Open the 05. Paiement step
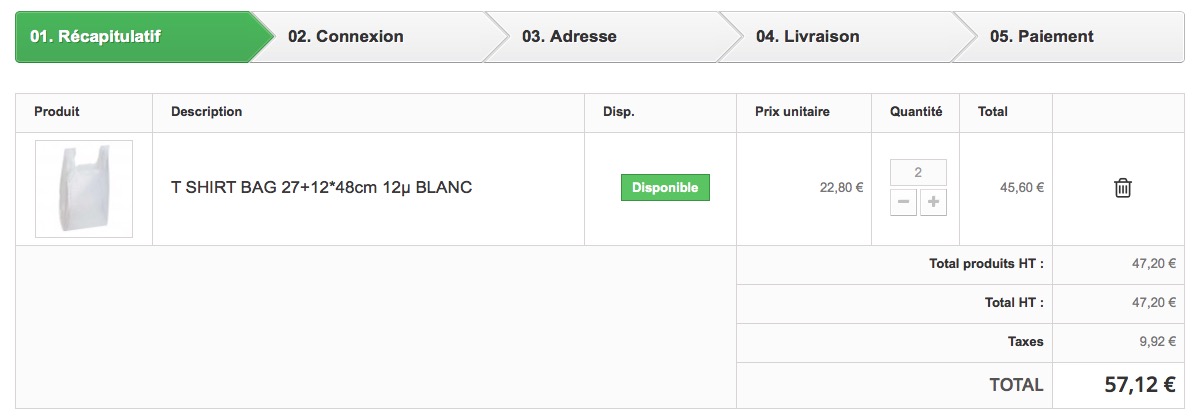The height and width of the screenshot is (416, 1195). (1041, 37)
